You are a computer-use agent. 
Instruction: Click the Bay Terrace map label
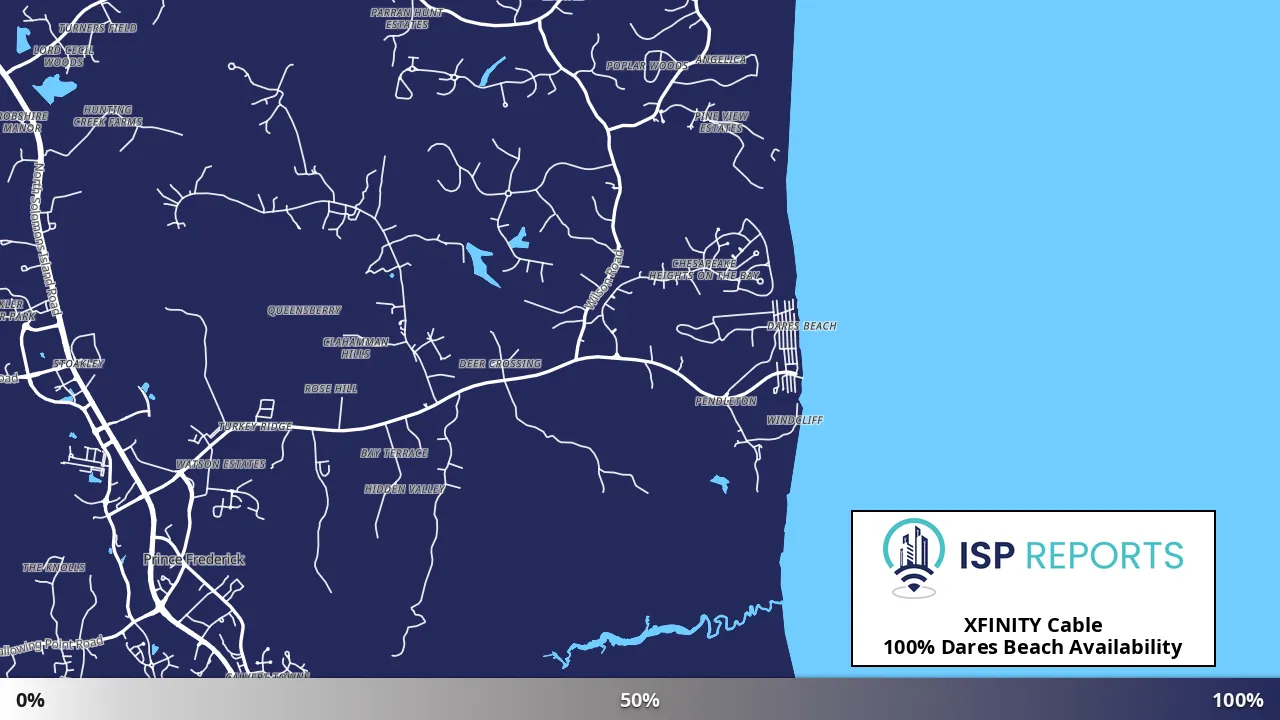394,453
